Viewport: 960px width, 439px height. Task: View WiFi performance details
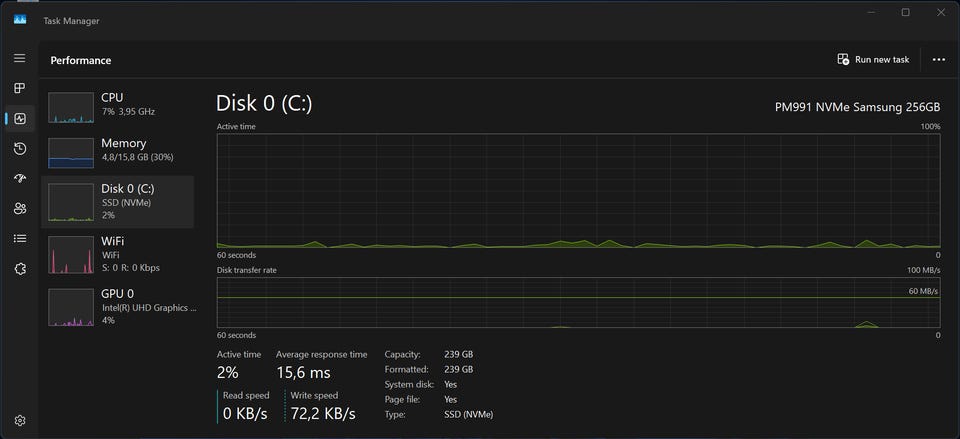[x=117, y=254]
